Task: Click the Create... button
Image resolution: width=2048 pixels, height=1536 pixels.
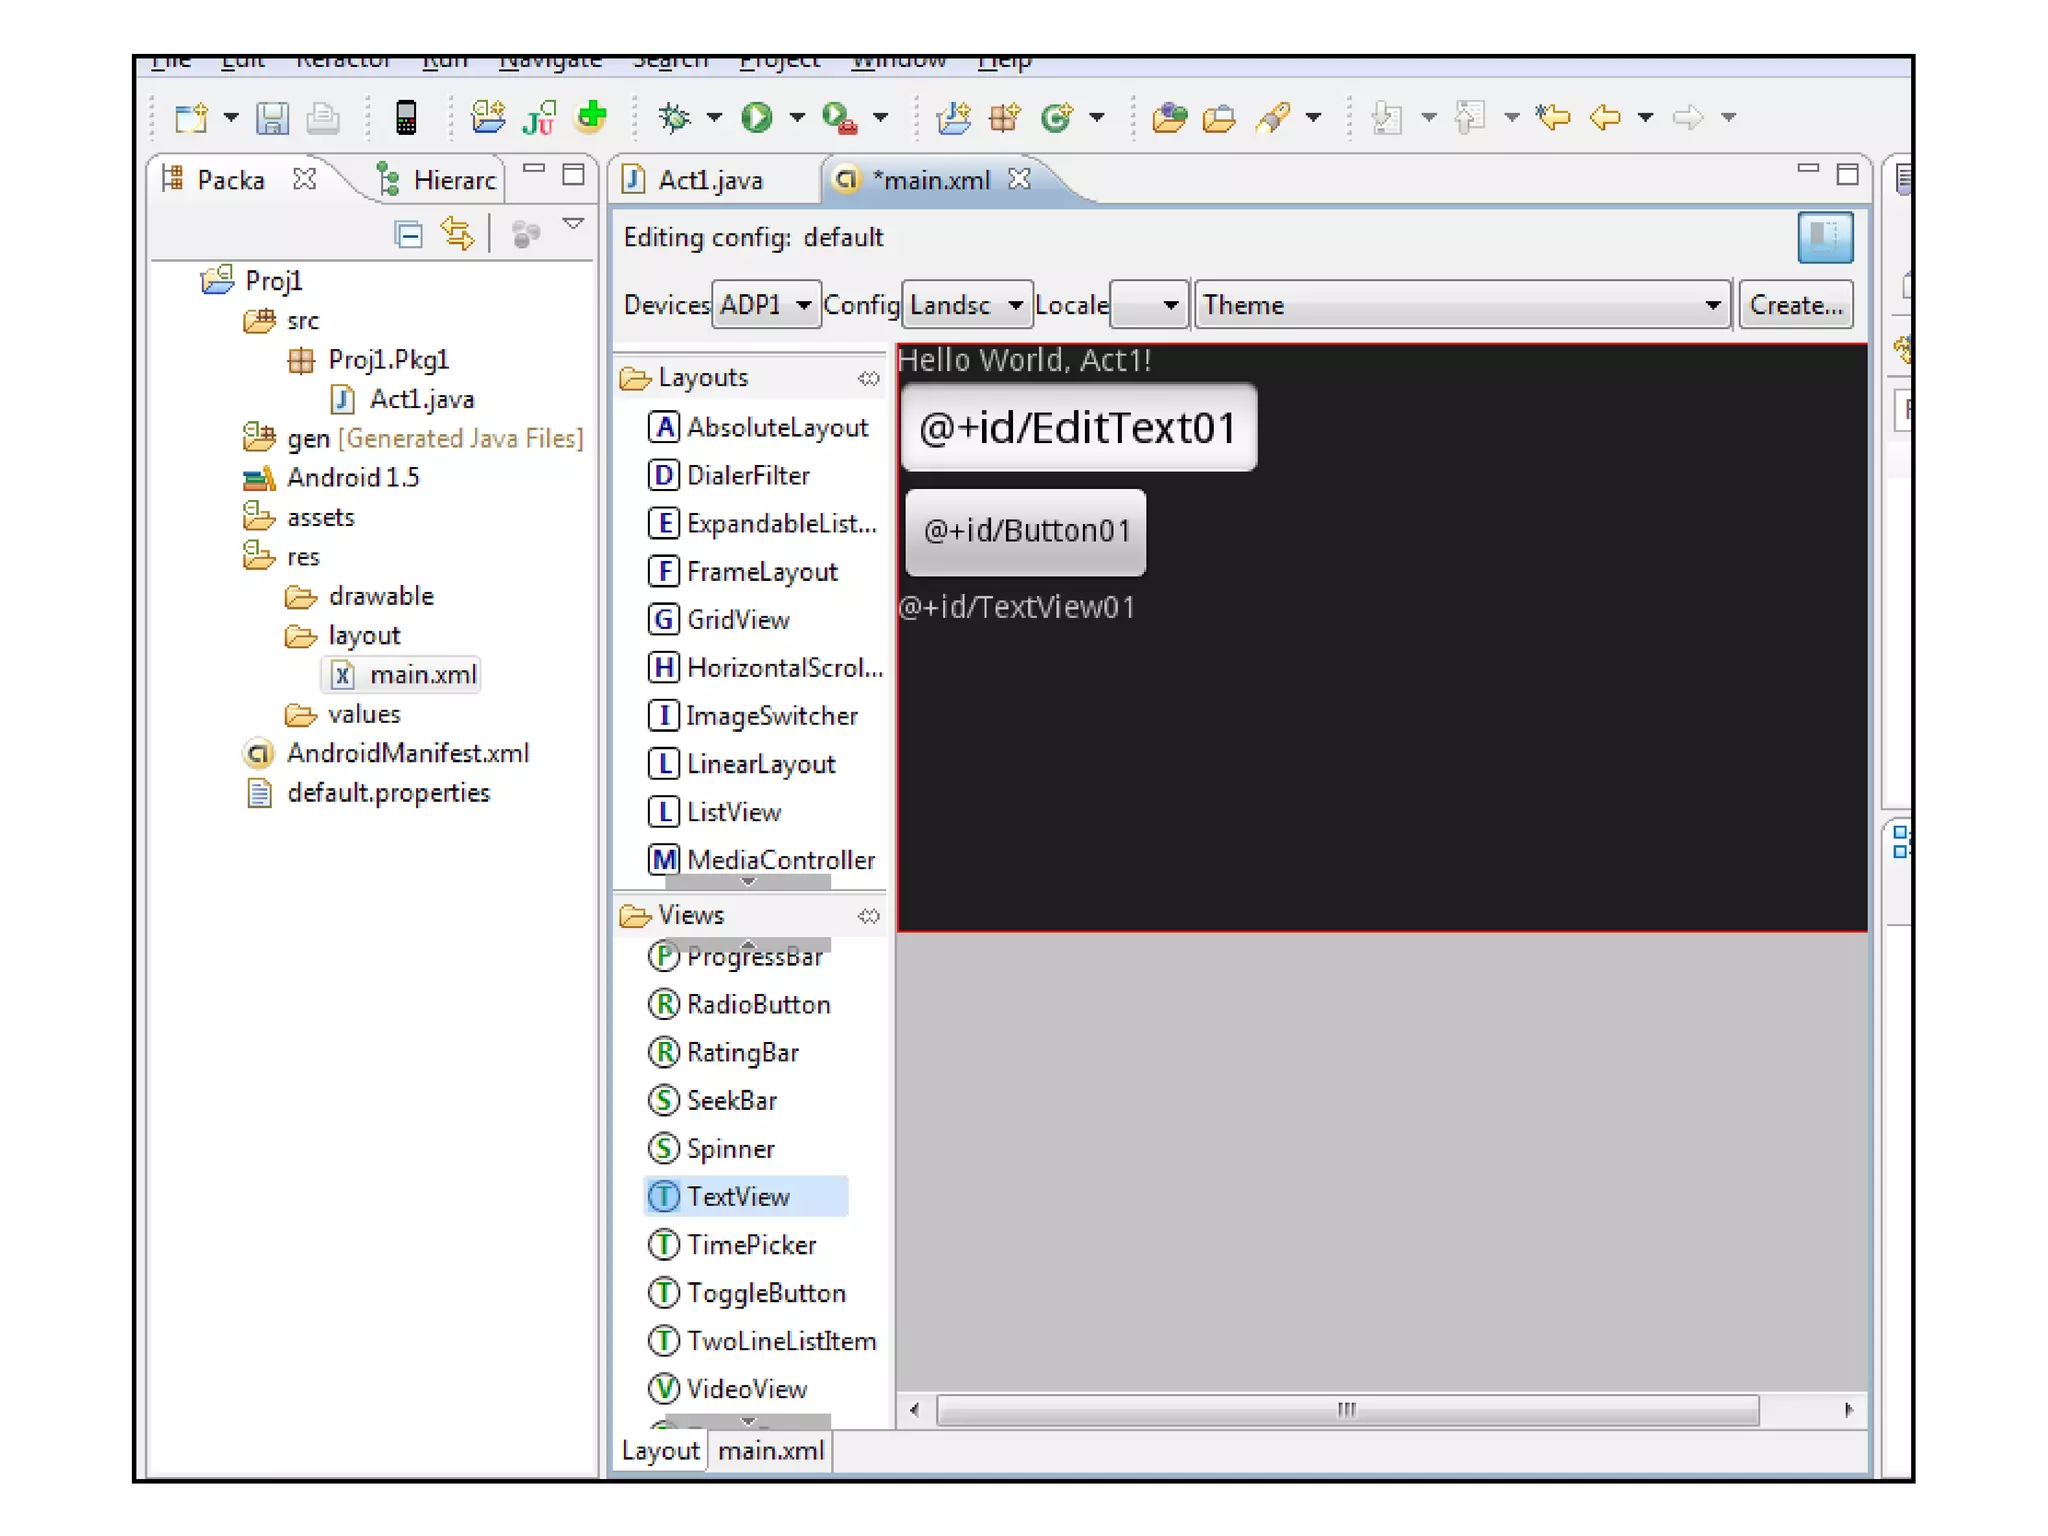Action: 1795,305
